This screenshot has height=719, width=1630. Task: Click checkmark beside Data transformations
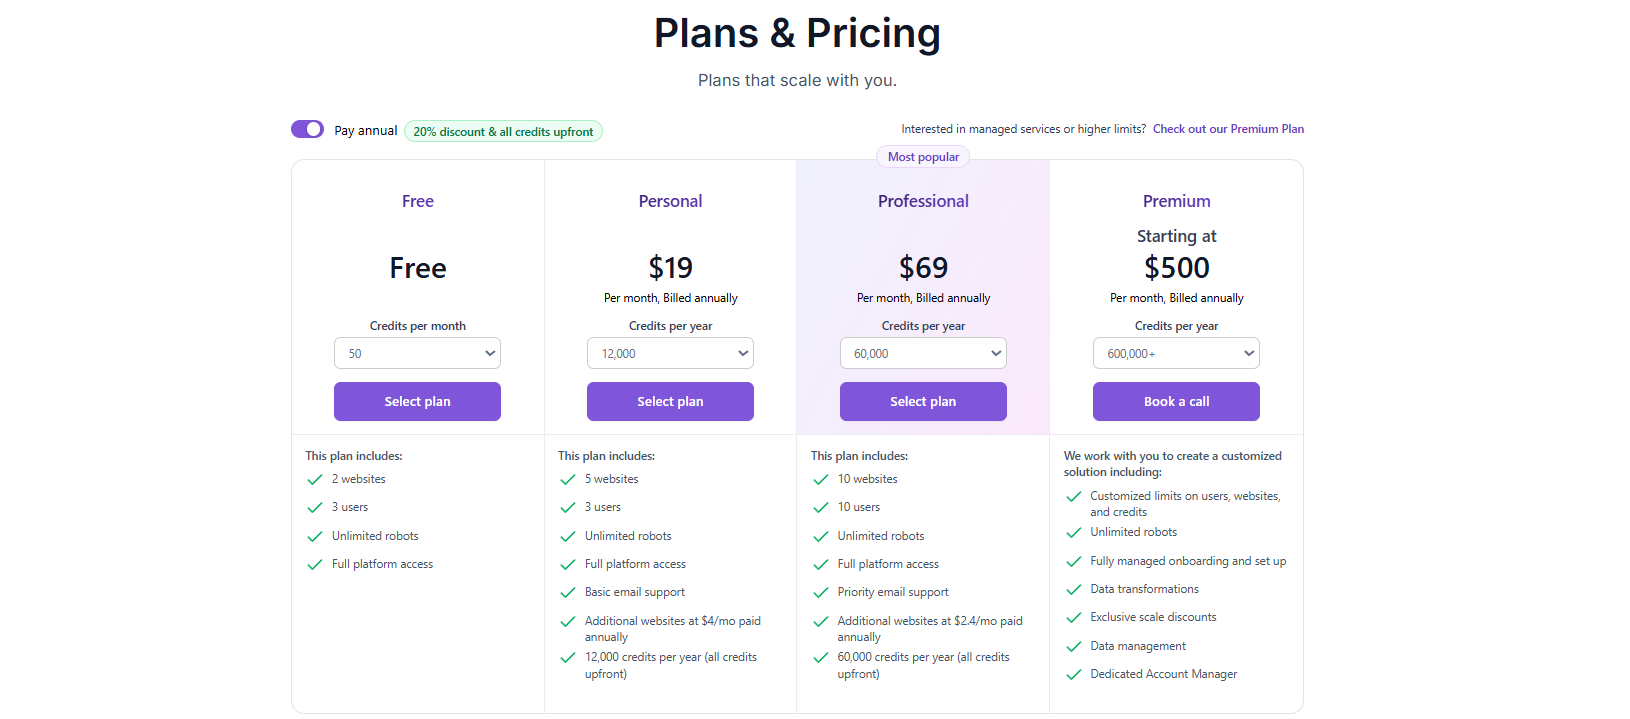[1074, 590]
